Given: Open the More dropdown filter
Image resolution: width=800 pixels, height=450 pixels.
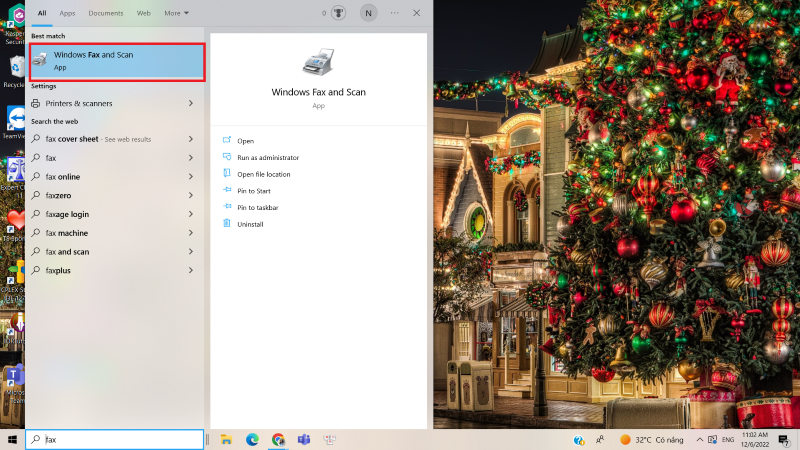Looking at the screenshot, I should pos(177,13).
